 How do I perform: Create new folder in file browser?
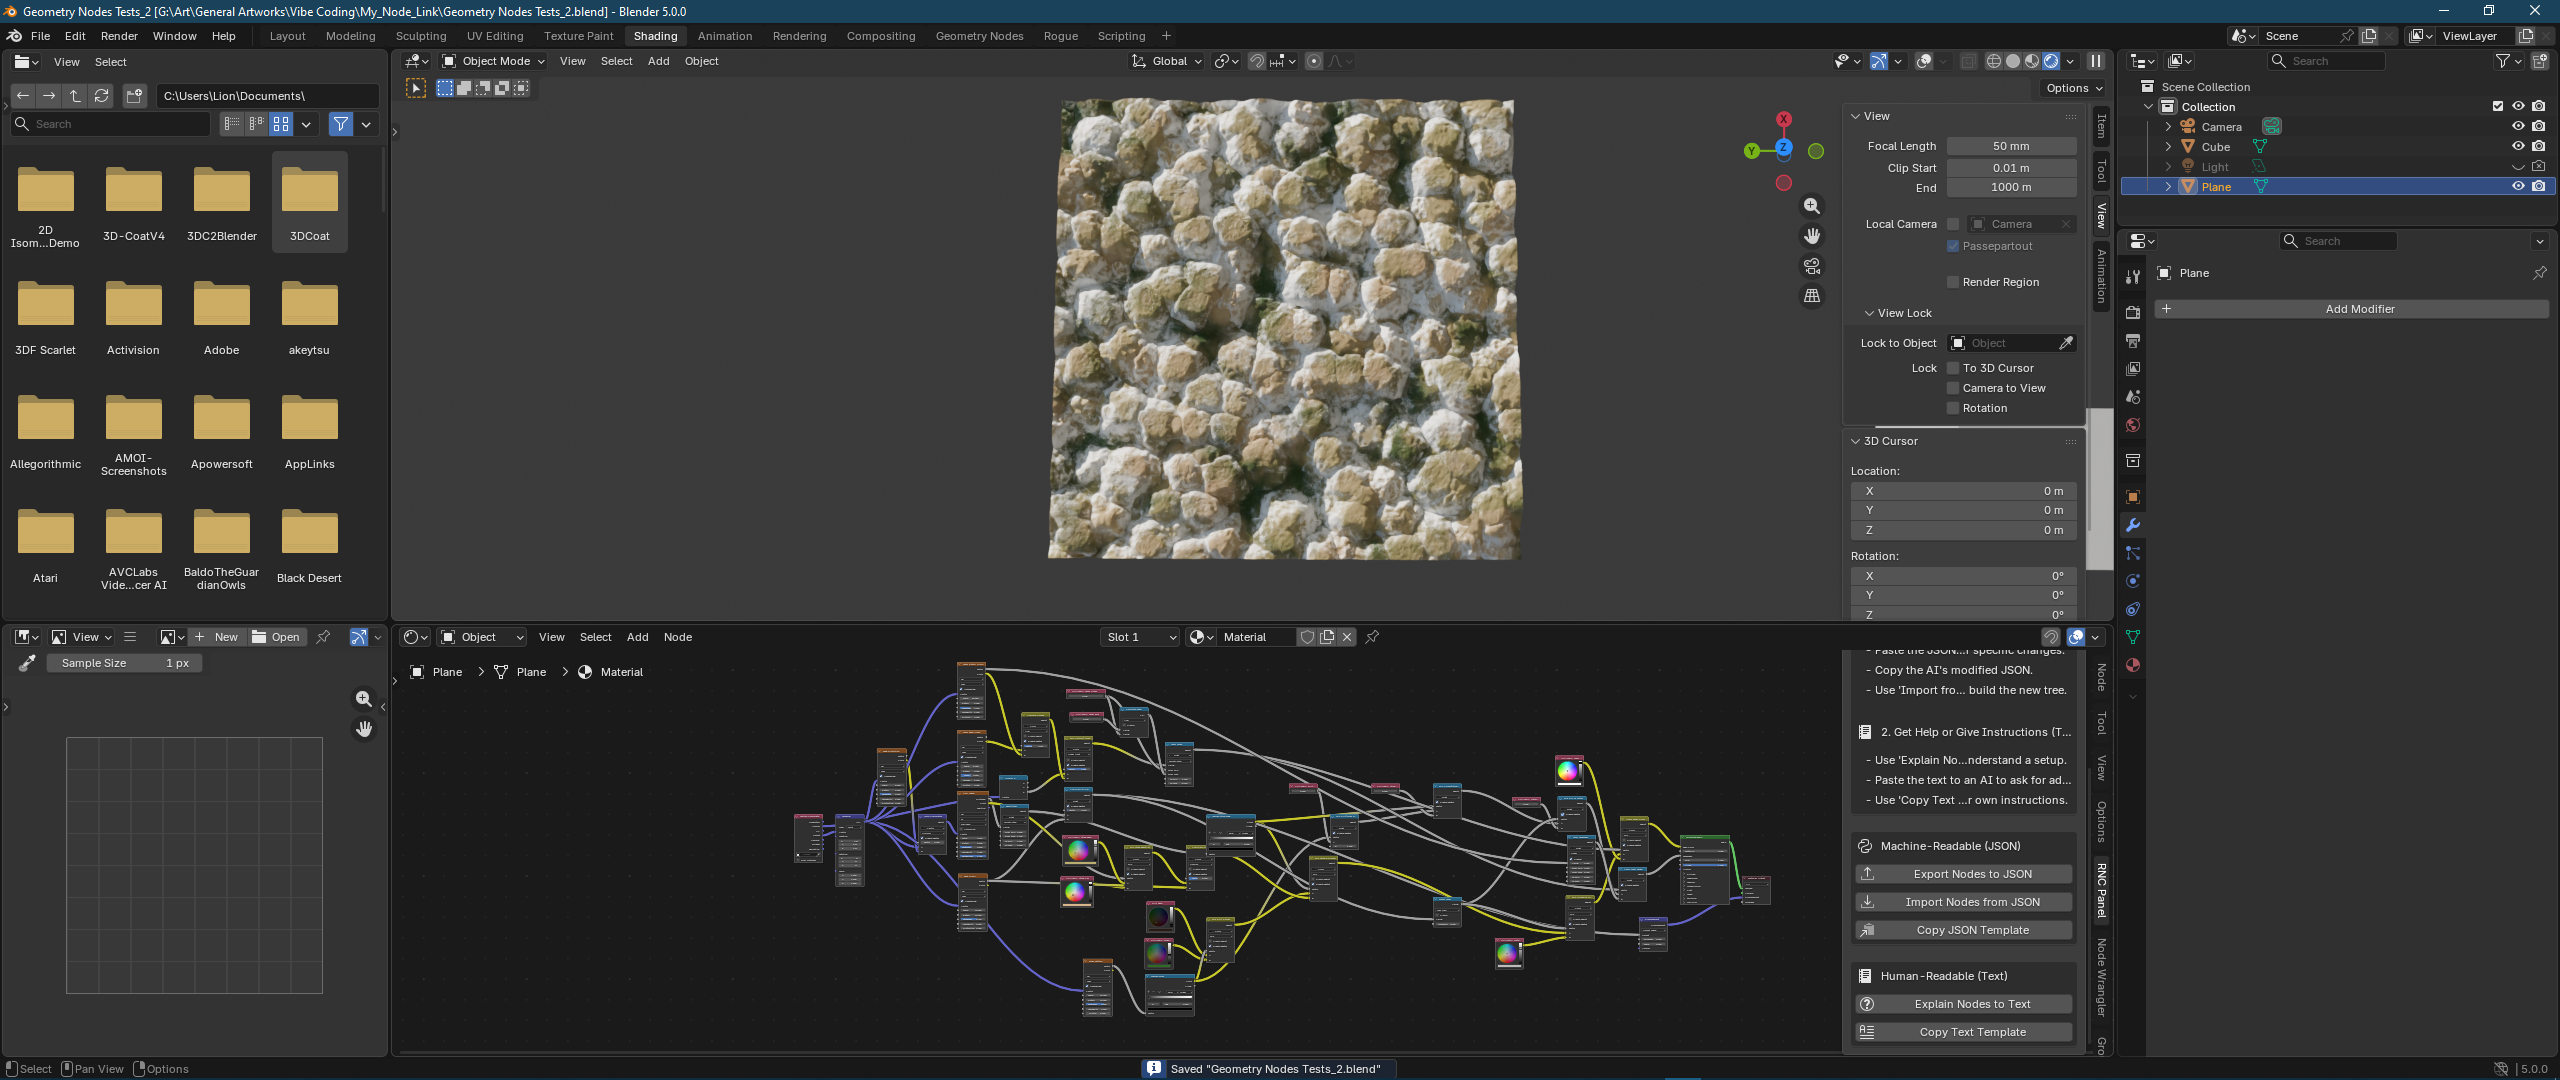pyautogui.click(x=134, y=96)
